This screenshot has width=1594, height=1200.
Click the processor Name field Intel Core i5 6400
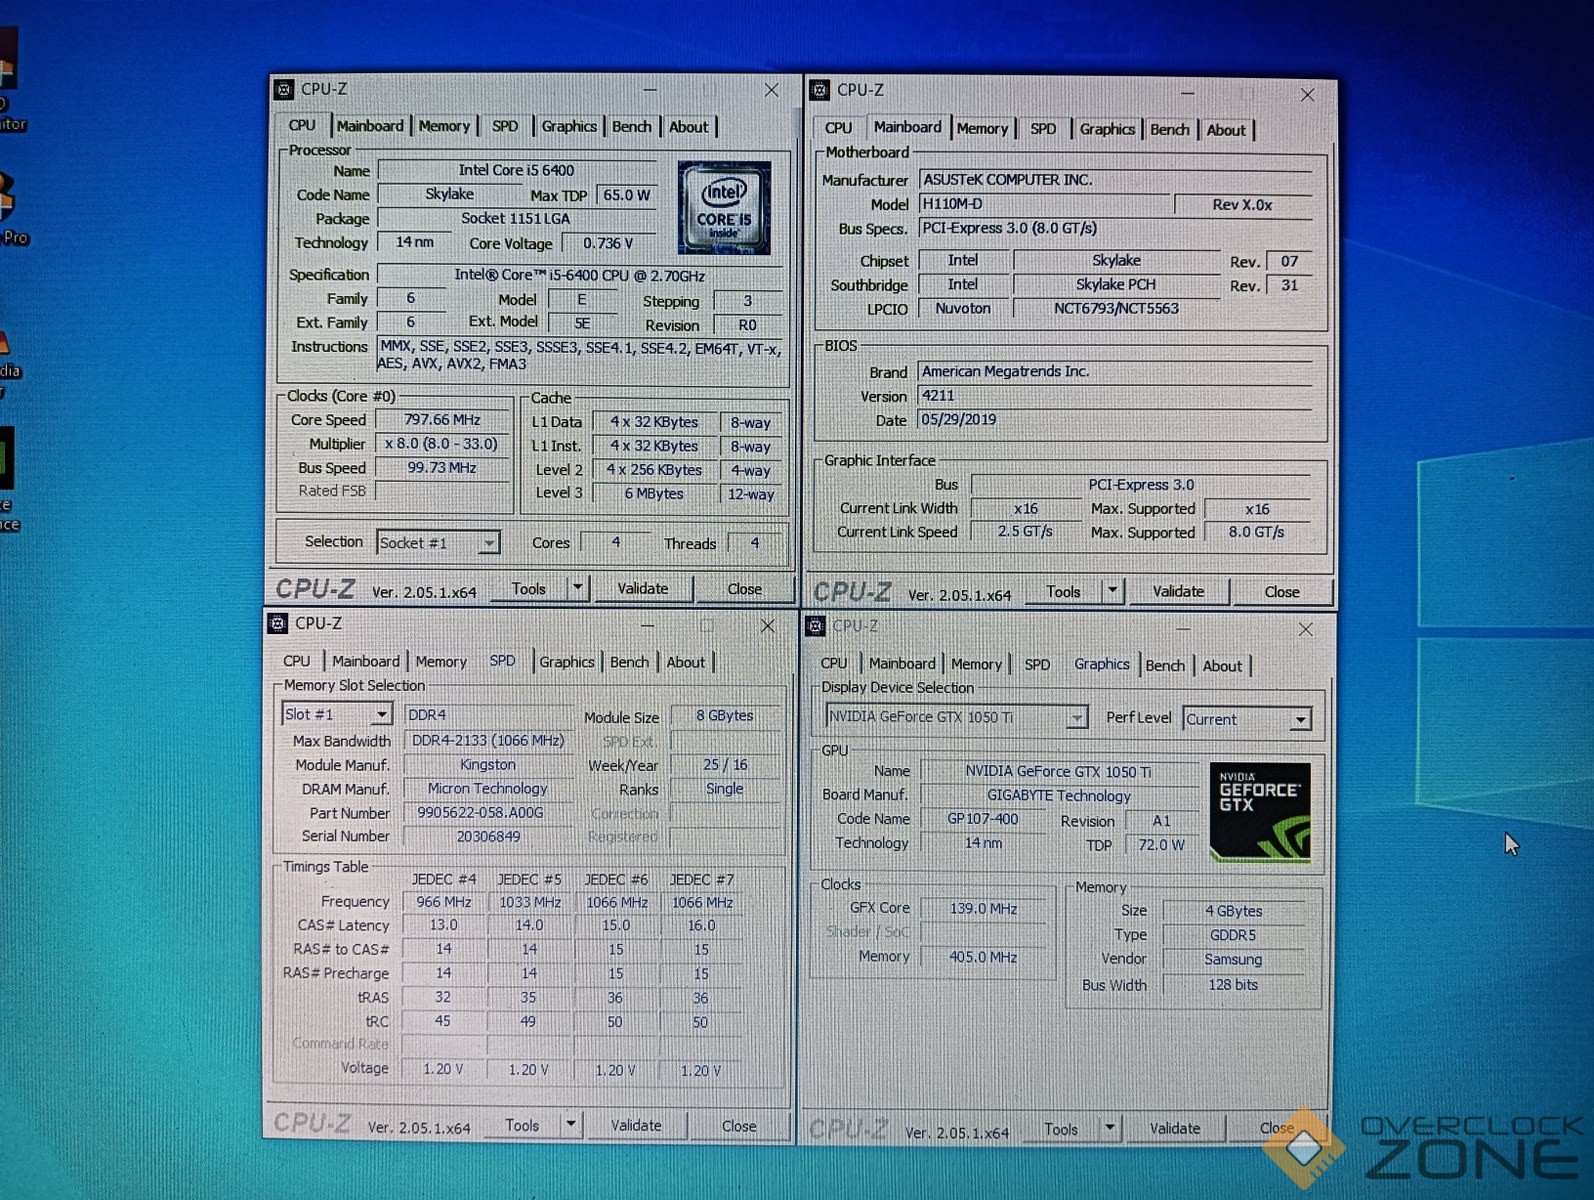click(x=516, y=170)
